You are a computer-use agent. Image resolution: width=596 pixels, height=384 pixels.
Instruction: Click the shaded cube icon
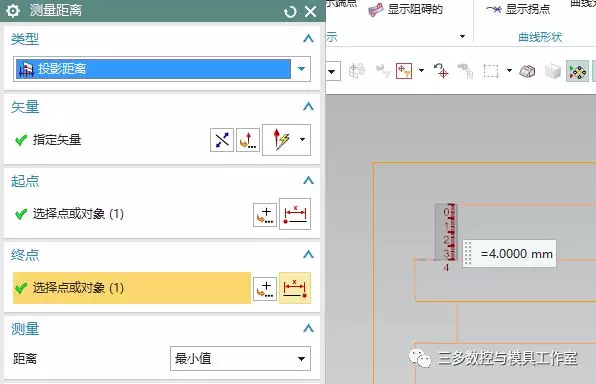[553, 71]
